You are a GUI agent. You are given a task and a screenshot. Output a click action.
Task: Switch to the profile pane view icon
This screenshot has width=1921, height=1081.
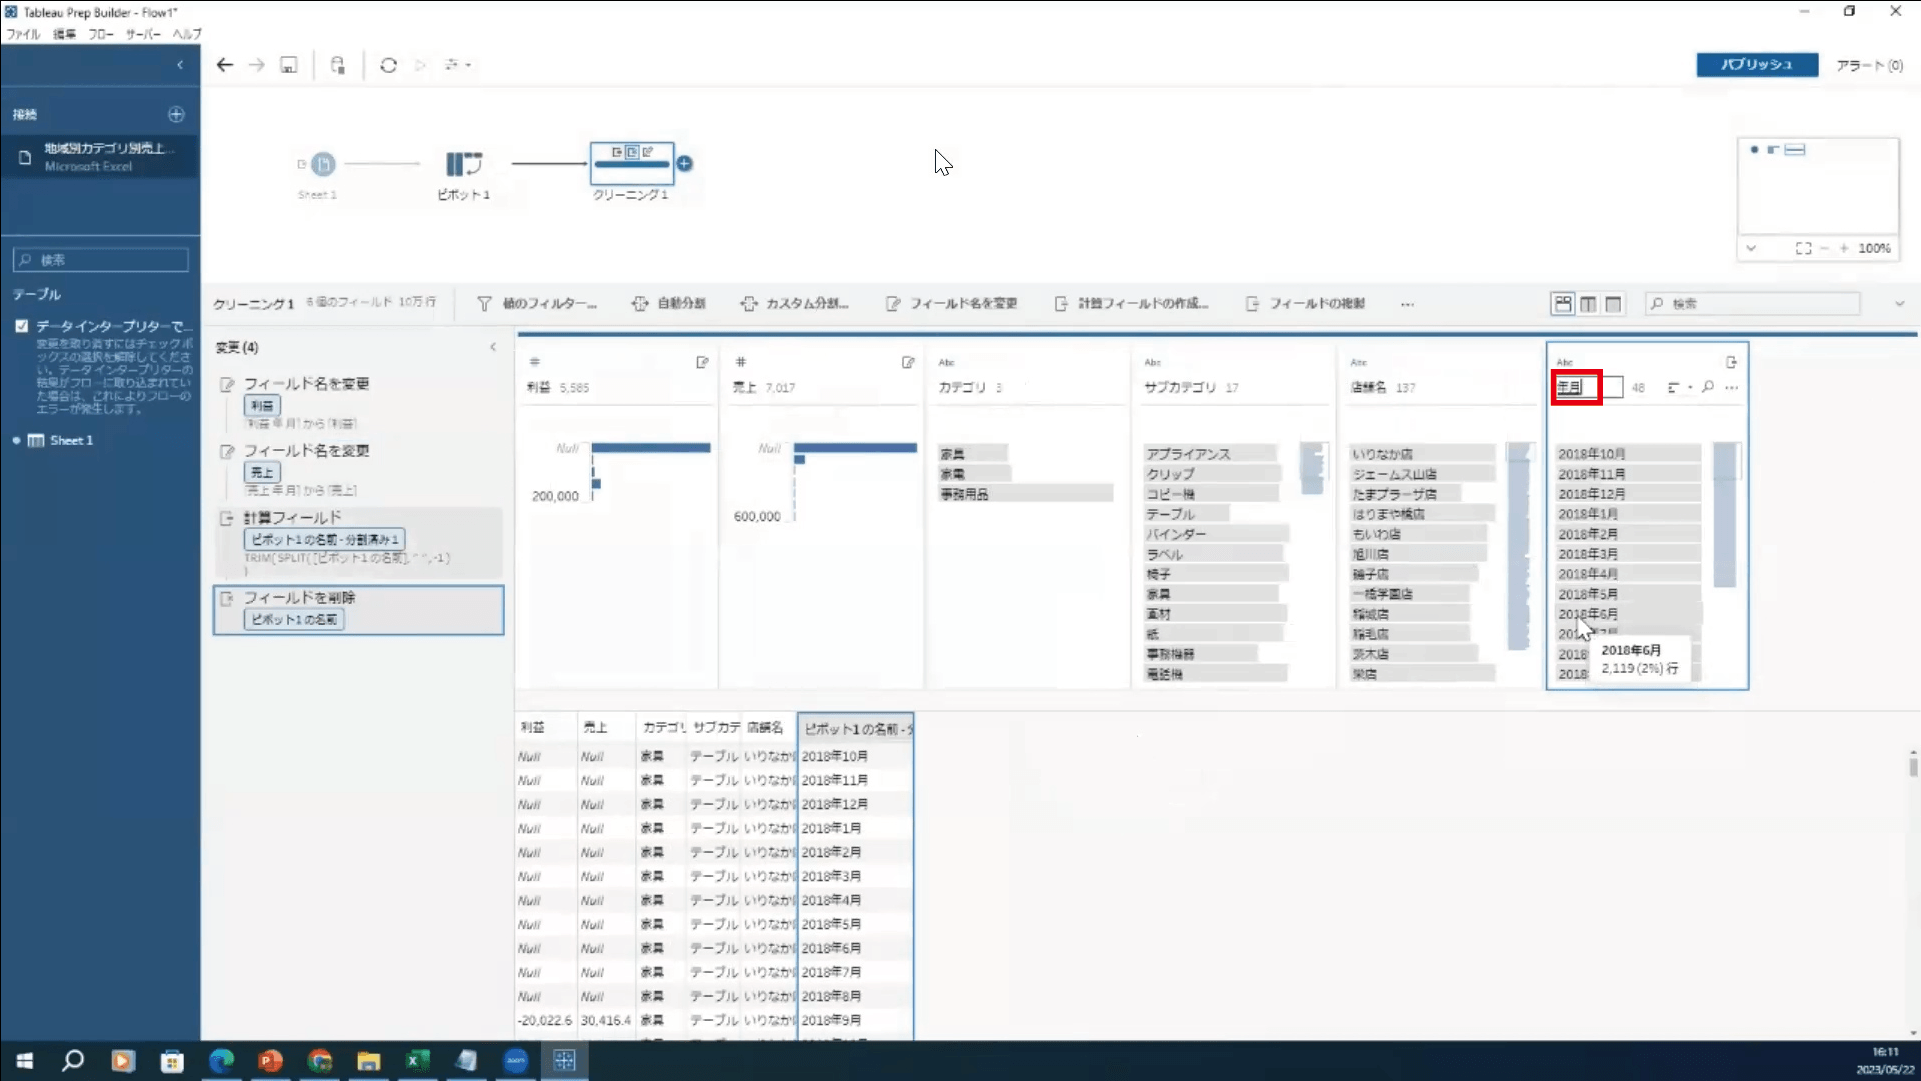[x=1563, y=303]
